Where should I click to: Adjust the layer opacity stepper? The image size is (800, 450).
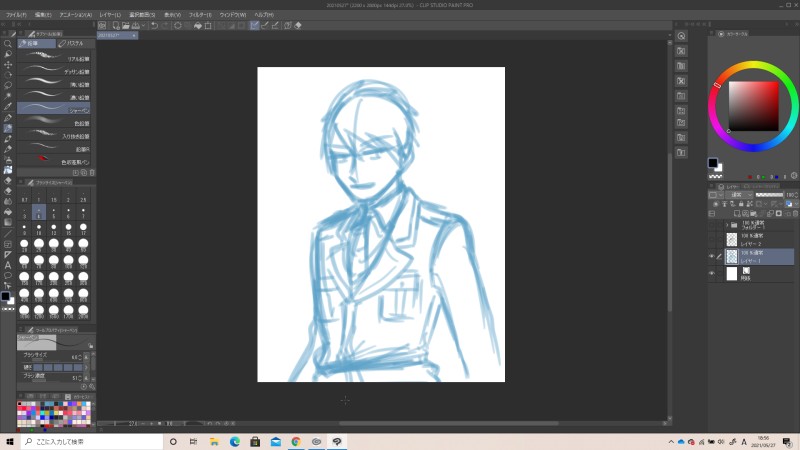tap(796, 195)
